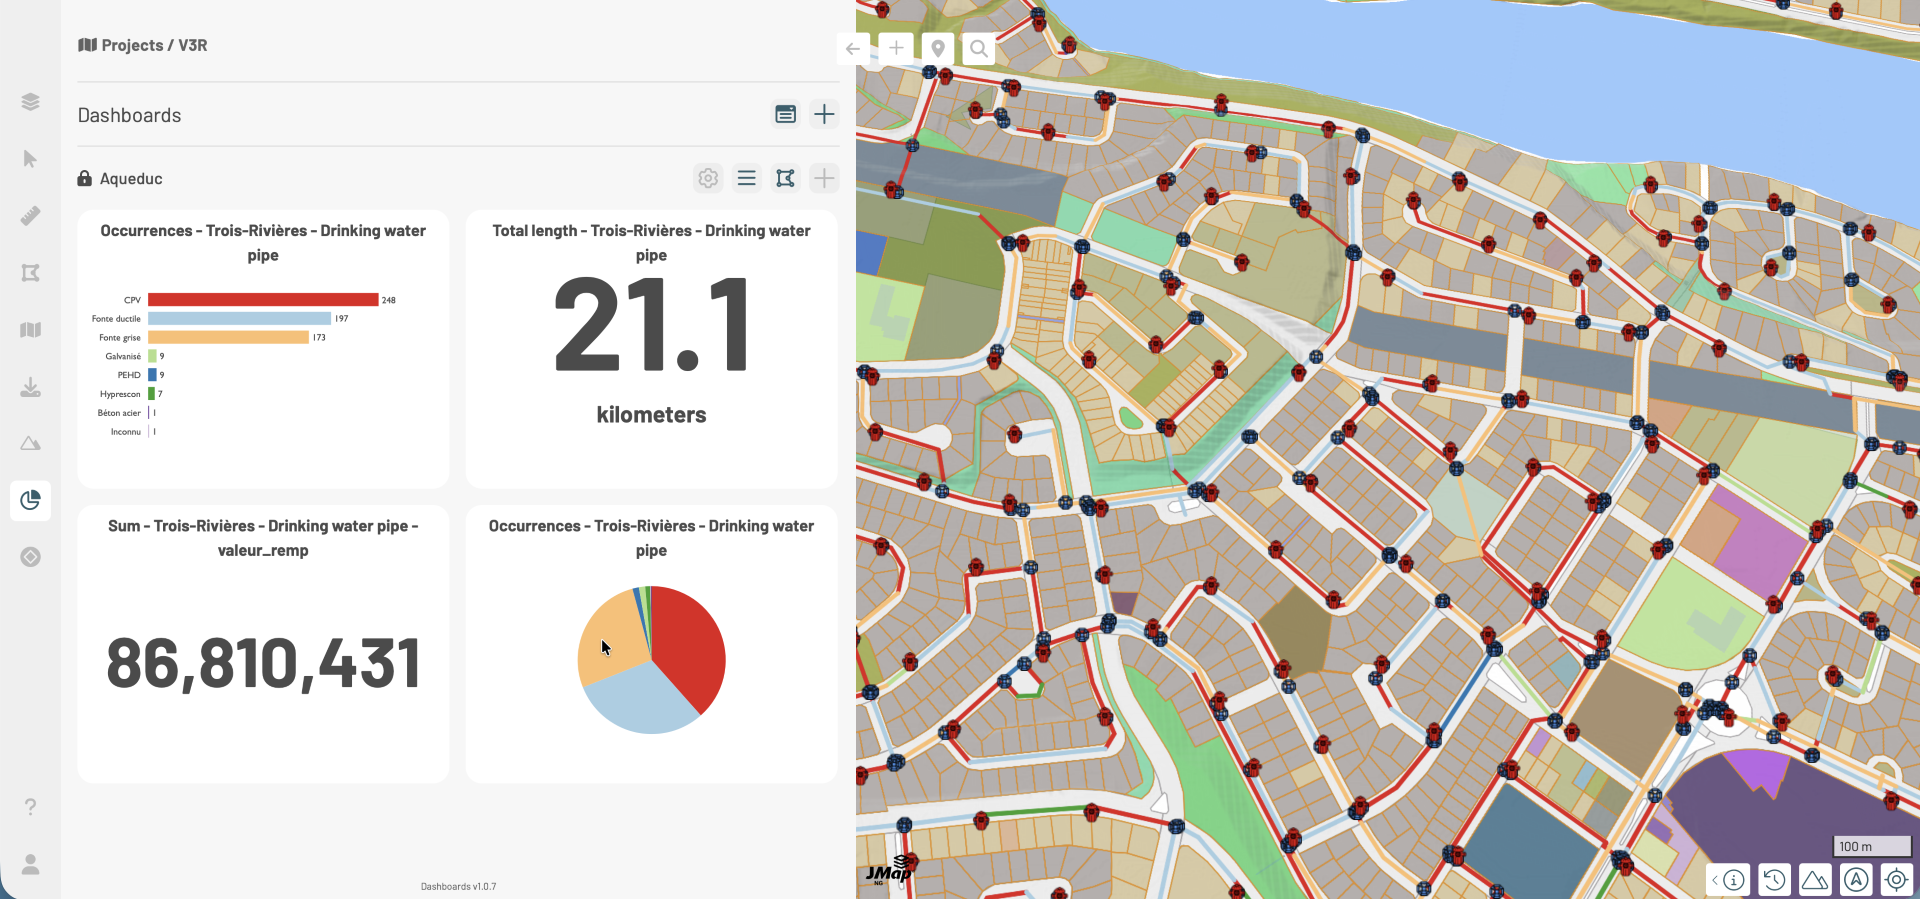1920x899 pixels.
Task: Open the Aqueduc widget list menu
Action: [746, 178]
